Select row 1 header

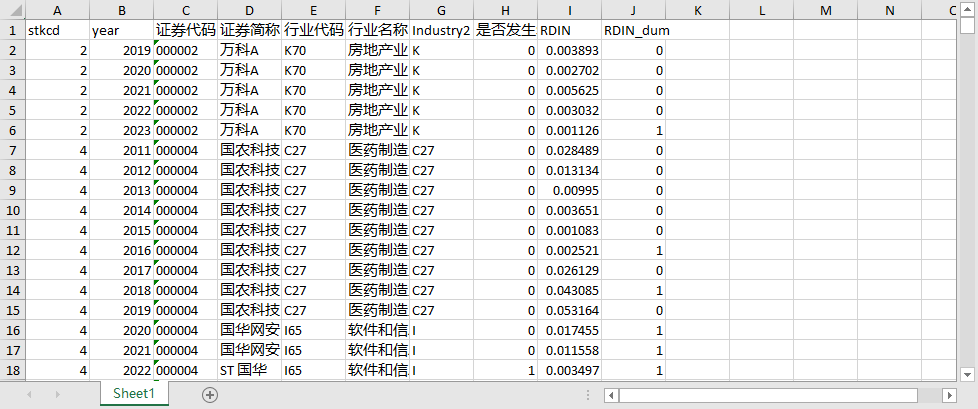pyautogui.click(x=12, y=30)
